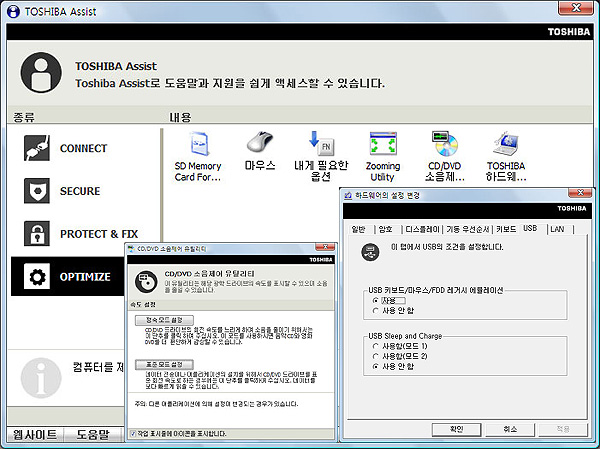Switch to the LAN tab
Screen dimensions: 600x449
(x=558, y=229)
